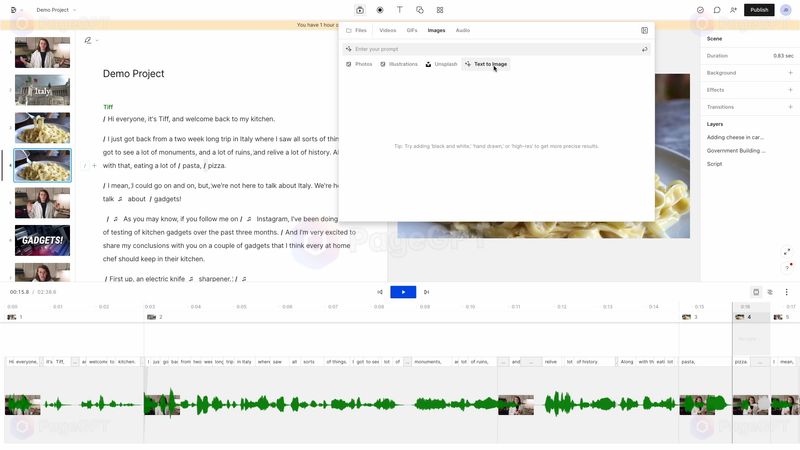Select the Government Building layer
Screen dimensions: 800x450
click(x=736, y=151)
